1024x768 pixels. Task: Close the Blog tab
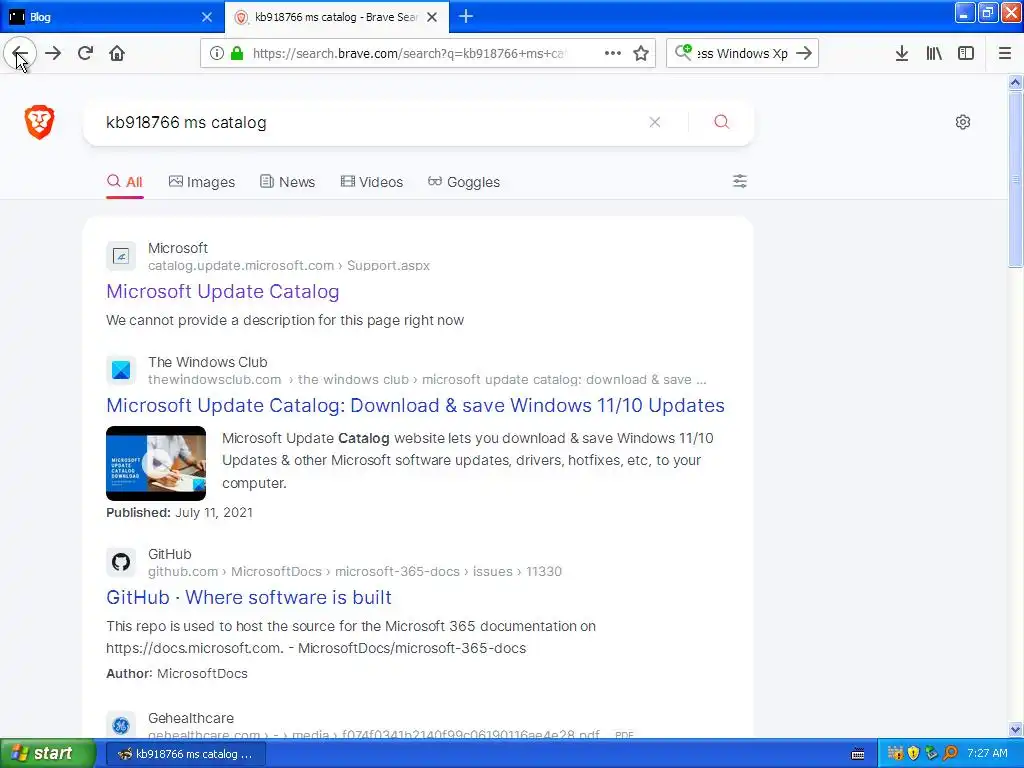[x=207, y=17]
